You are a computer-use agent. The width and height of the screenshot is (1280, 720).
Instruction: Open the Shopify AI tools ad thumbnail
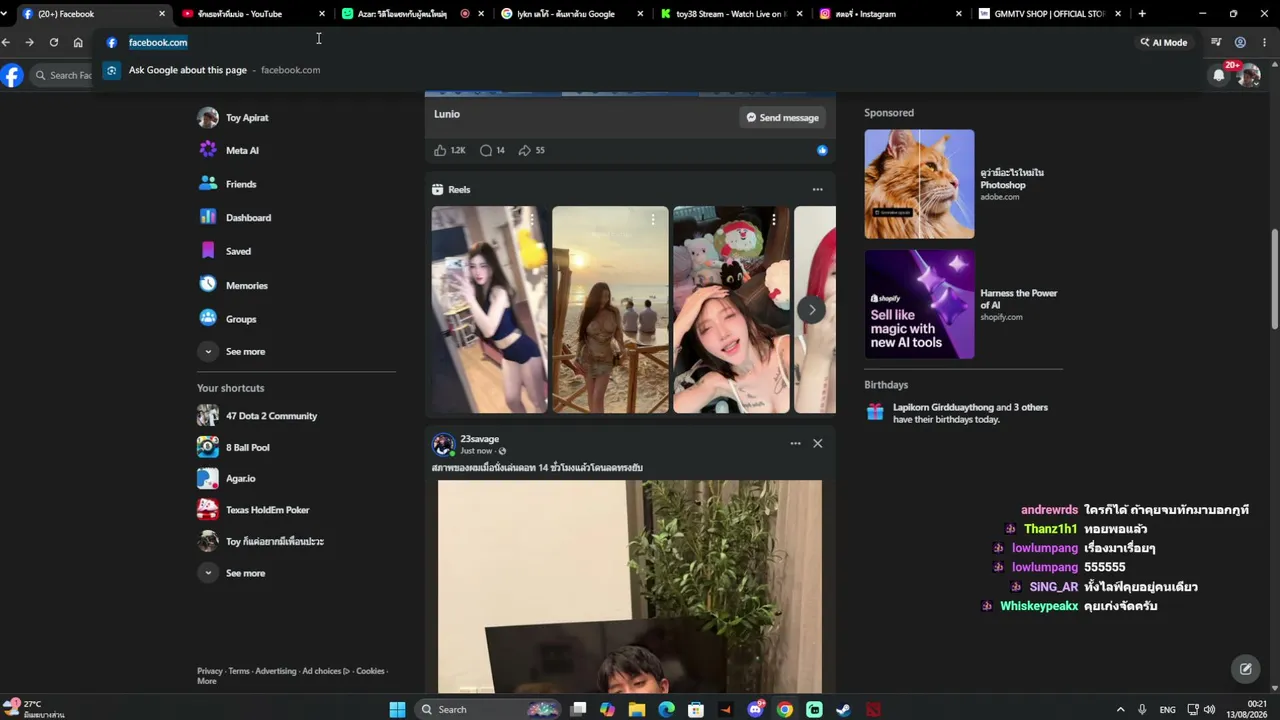[x=919, y=304]
